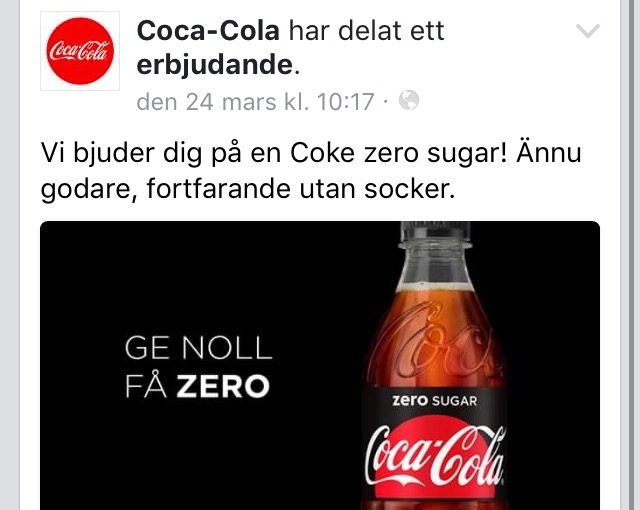
Task: Open the Coca-Cola round red profile picture
Action: click(x=80, y=51)
